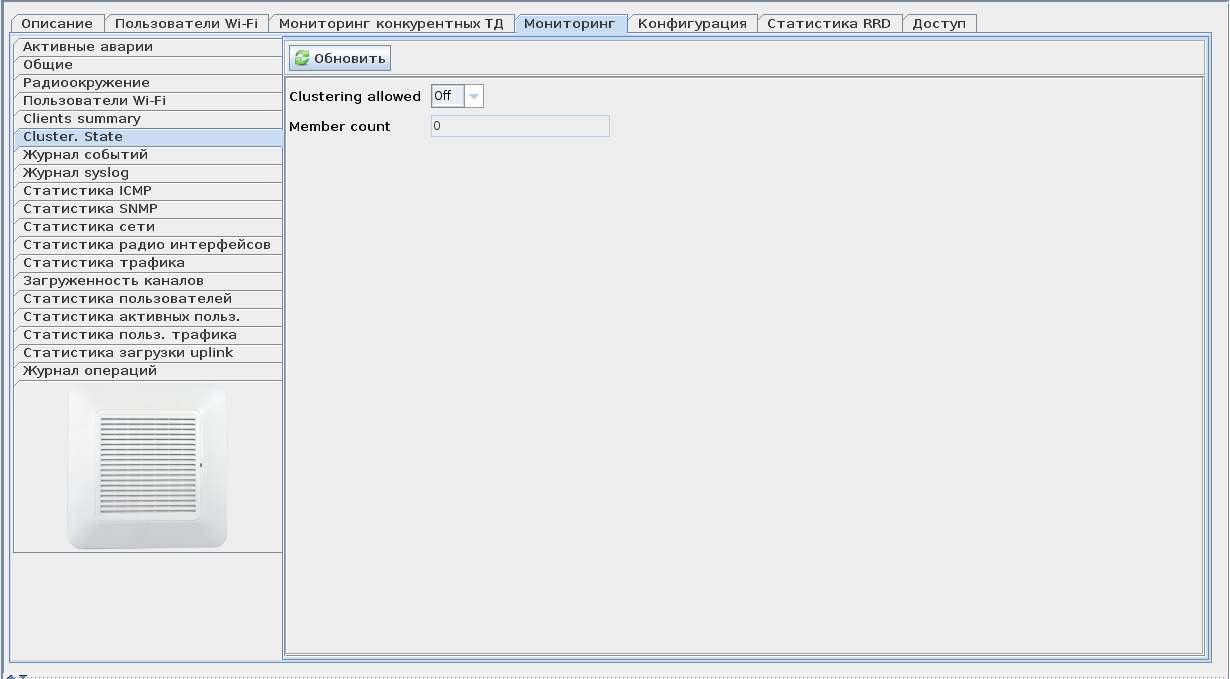Open Статистика активных польз.
This screenshot has width=1230, height=679.
pos(148,317)
